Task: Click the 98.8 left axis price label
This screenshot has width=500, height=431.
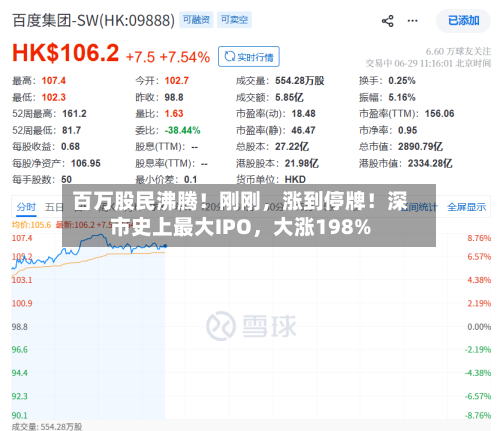Action: pyautogui.click(x=20, y=327)
